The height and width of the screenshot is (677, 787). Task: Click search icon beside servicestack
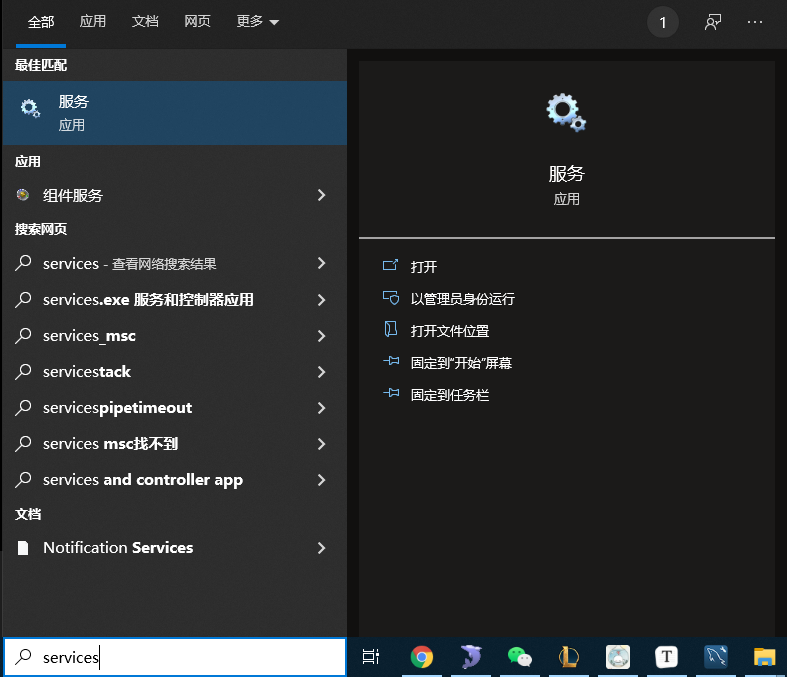23,371
